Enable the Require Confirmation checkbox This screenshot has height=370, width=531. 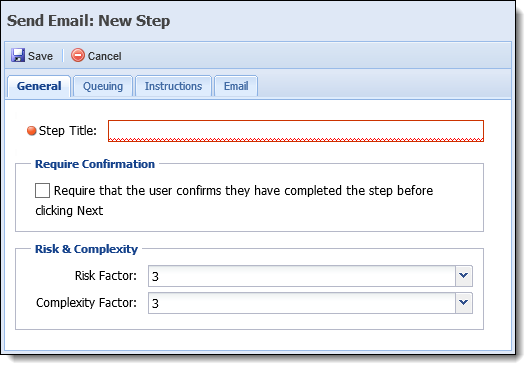[42, 190]
